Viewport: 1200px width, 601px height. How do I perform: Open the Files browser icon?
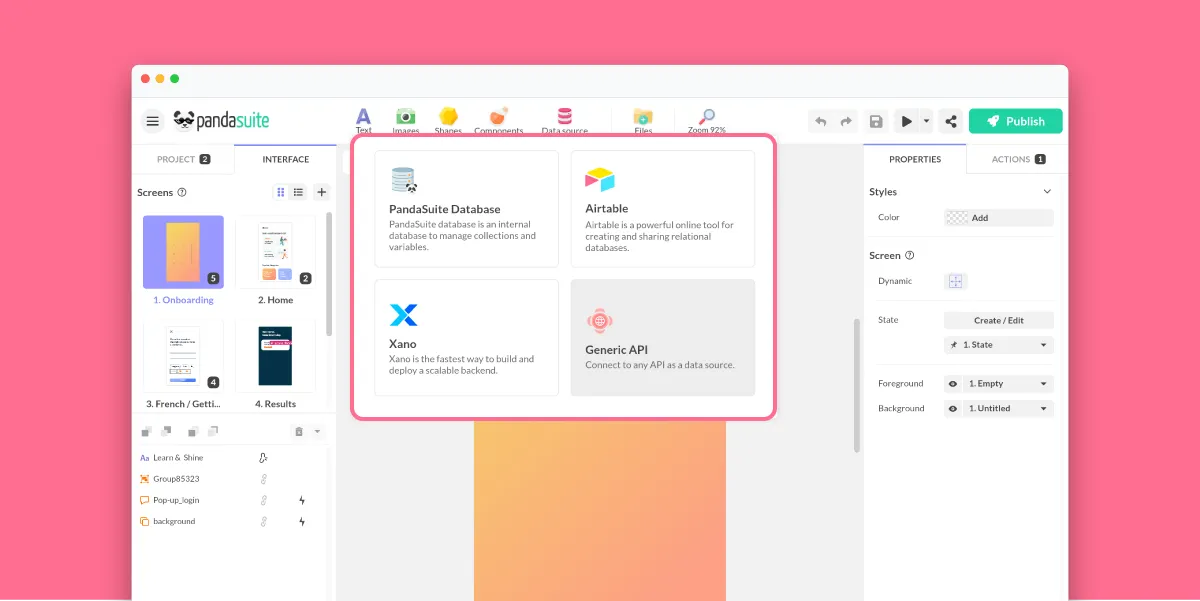(x=643, y=118)
